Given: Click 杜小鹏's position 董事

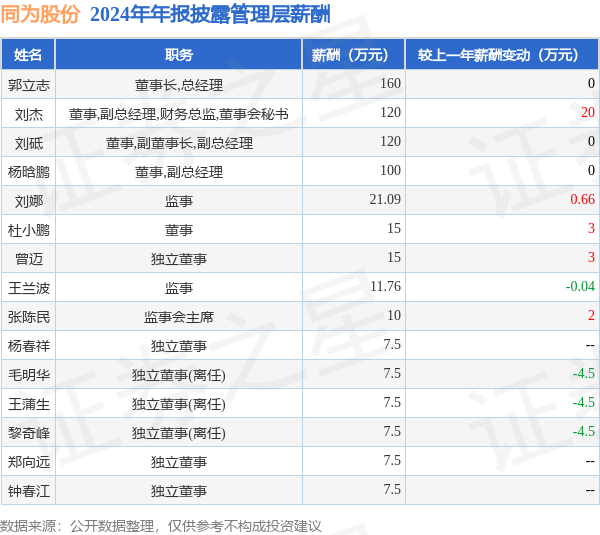Looking at the screenshot, I should (179, 230).
